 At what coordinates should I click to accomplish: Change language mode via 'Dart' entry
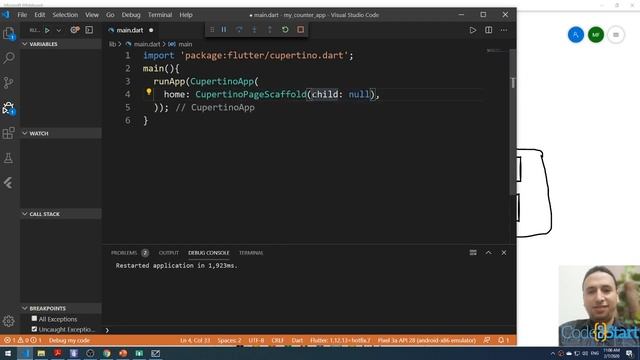297,340
